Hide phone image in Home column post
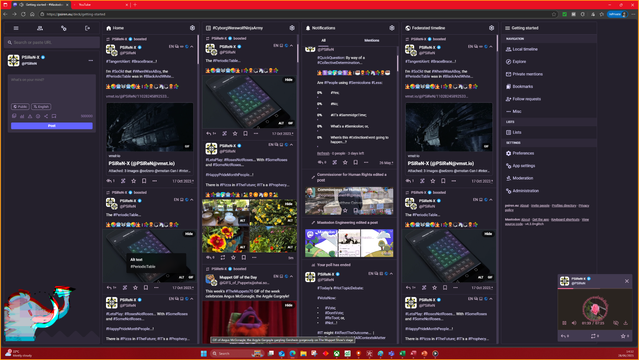 [189, 234]
